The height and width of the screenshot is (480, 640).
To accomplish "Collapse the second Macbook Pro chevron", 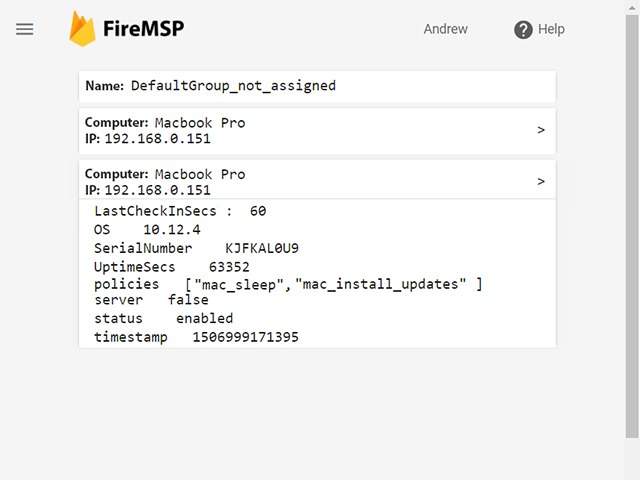I will (541, 182).
